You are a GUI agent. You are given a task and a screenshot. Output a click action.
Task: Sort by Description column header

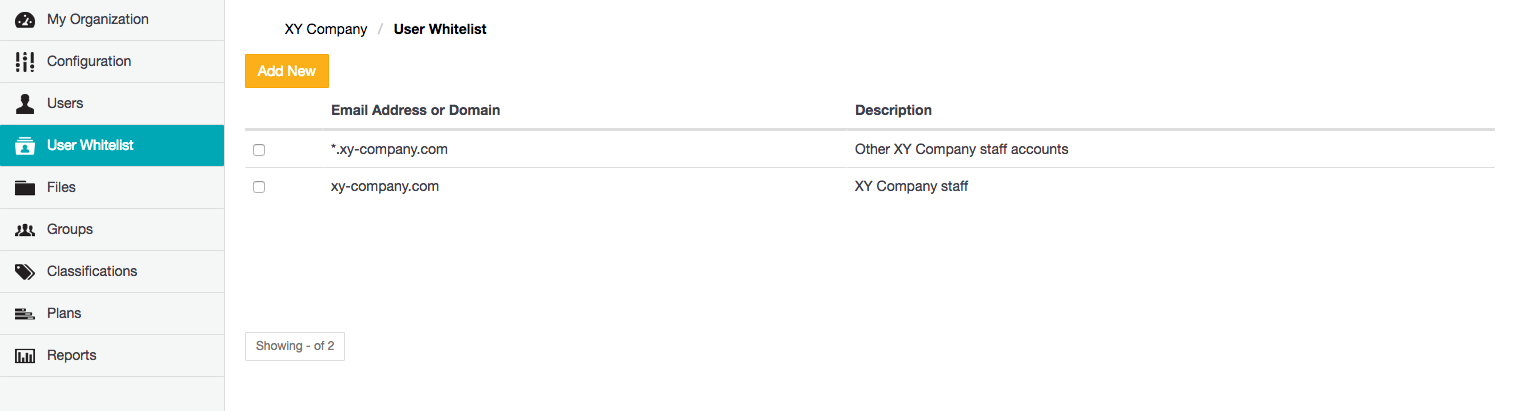click(893, 110)
